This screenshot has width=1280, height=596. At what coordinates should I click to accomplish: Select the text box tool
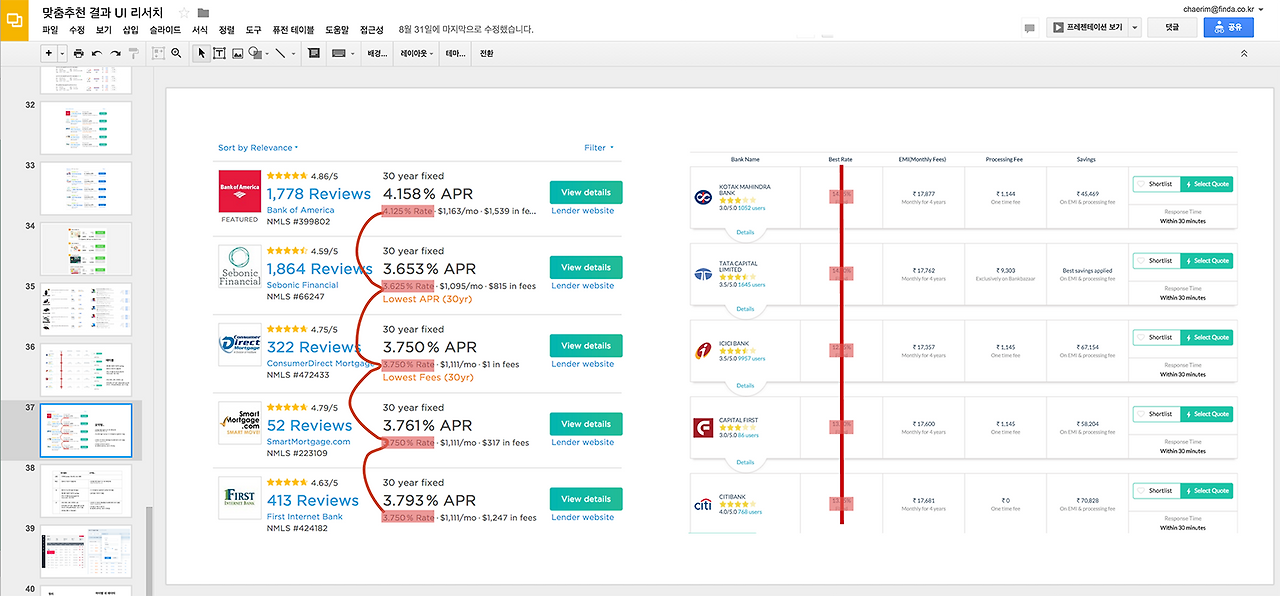click(219, 53)
